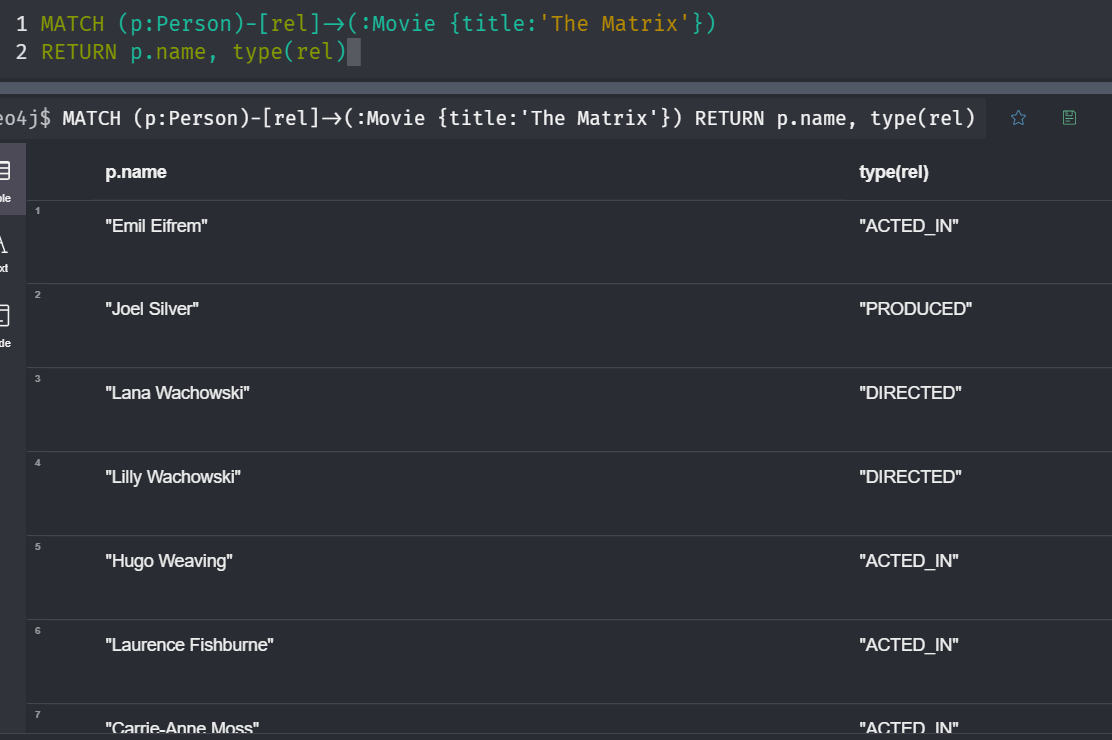Screen dimensions: 1112x740
Task: Save the query using the green save icon
Action: click(x=1069, y=118)
